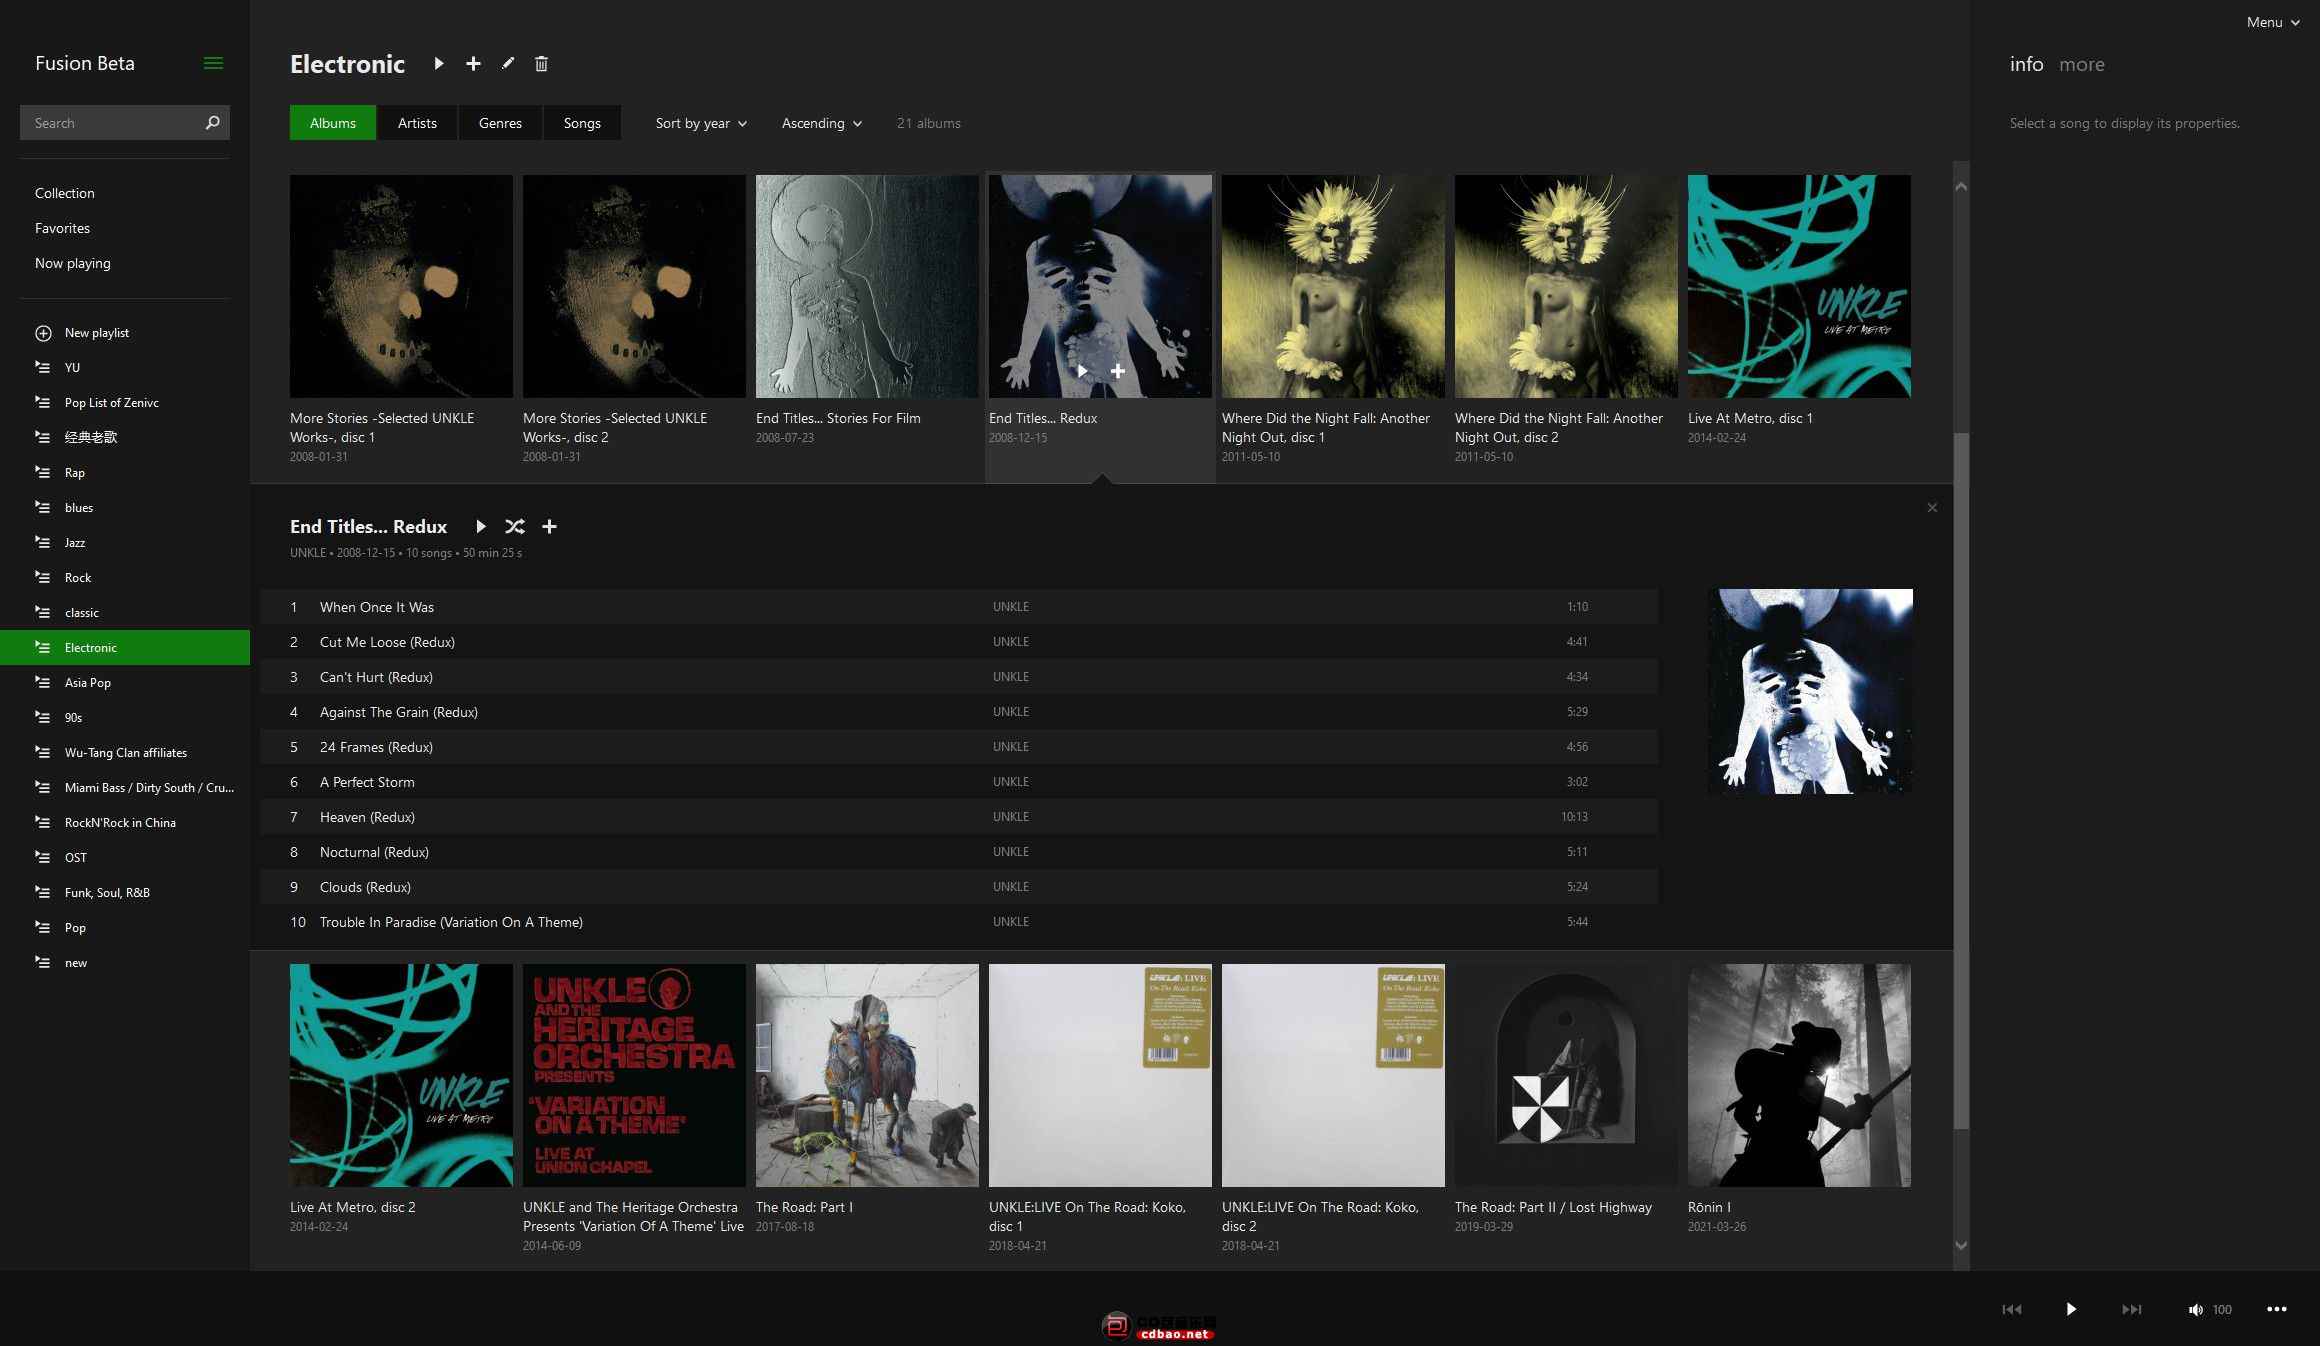Go to Favorites
2320x1346 pixels.
click(62, 228)
